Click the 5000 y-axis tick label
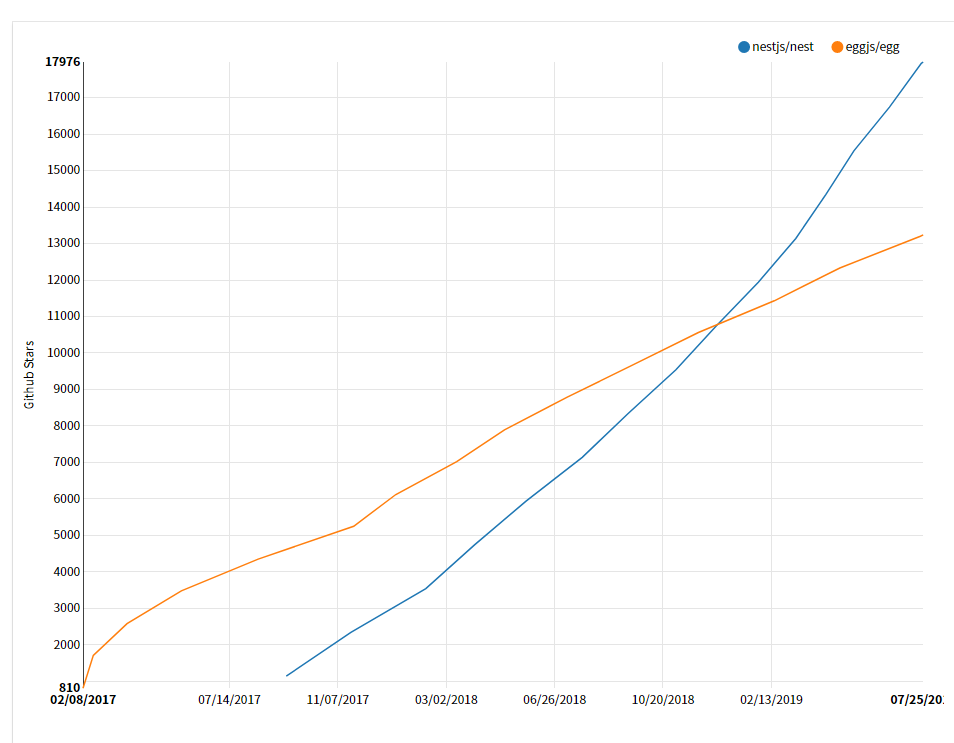The width and height of the screenshot is (954, 743). tap(66, 535)
